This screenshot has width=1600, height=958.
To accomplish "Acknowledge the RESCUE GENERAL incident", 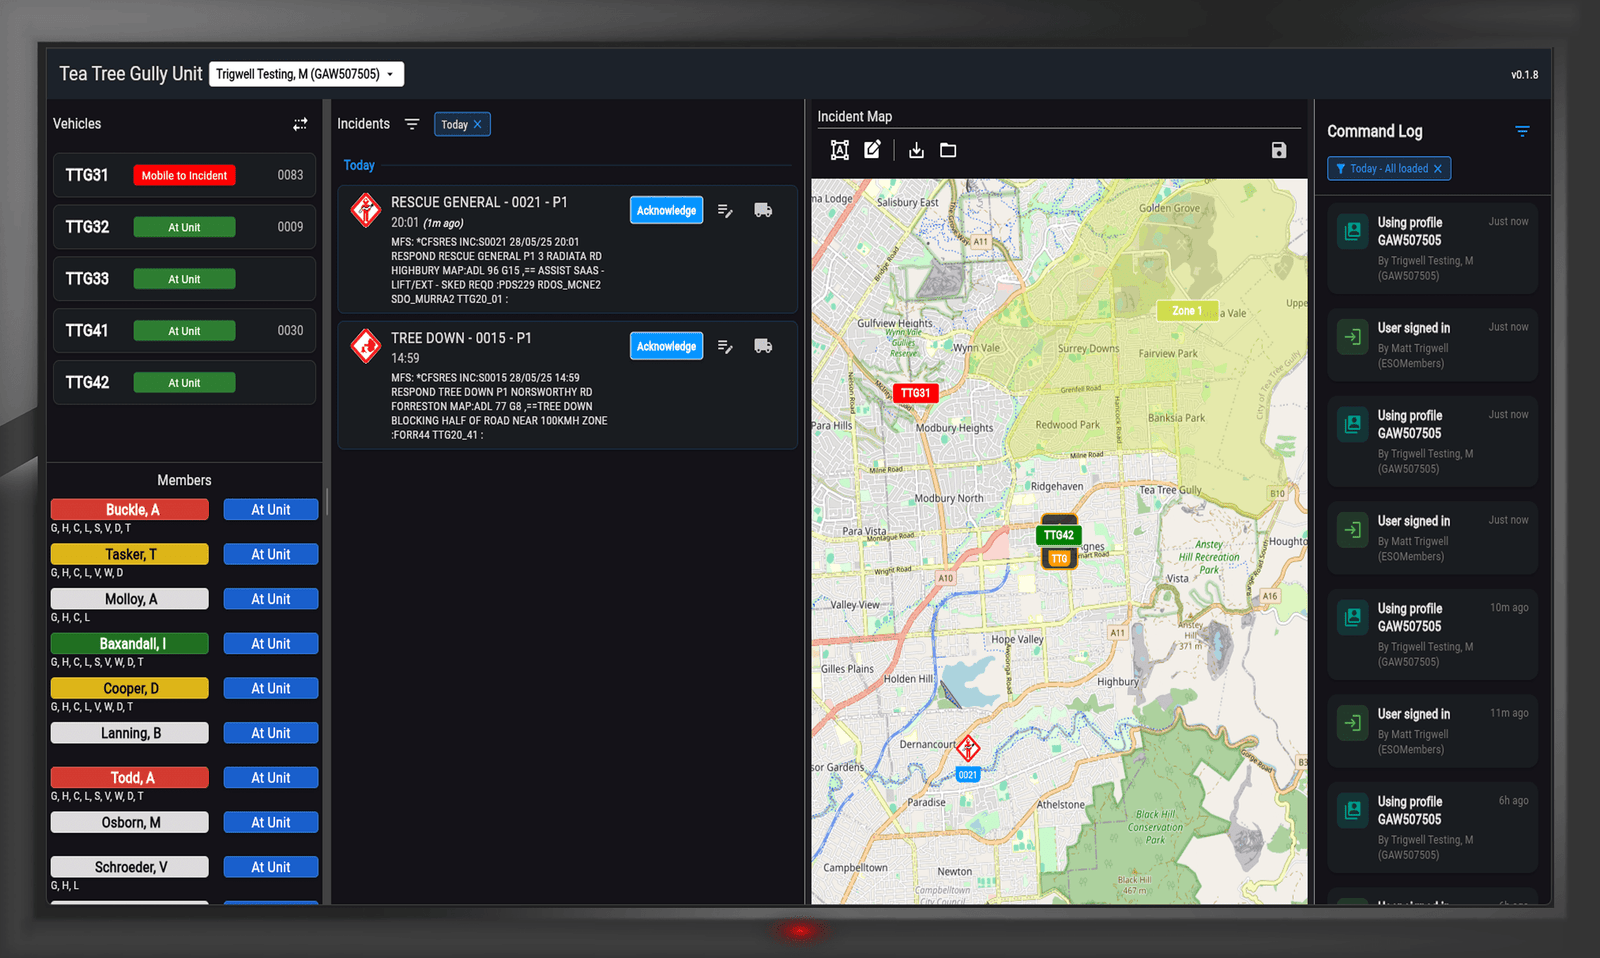I will pyautogui.click(x=666, y=210).
